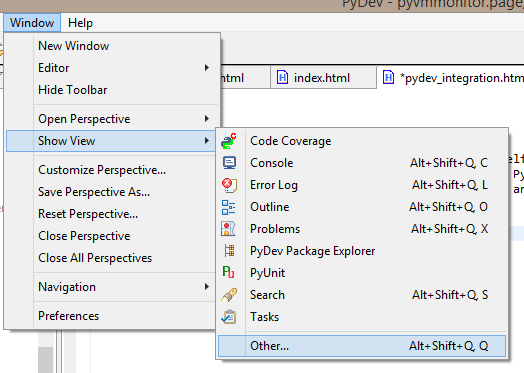Click the PyDev Package Explorer icon
Screen dimensions: 524x373
click(x=229, y=251)
